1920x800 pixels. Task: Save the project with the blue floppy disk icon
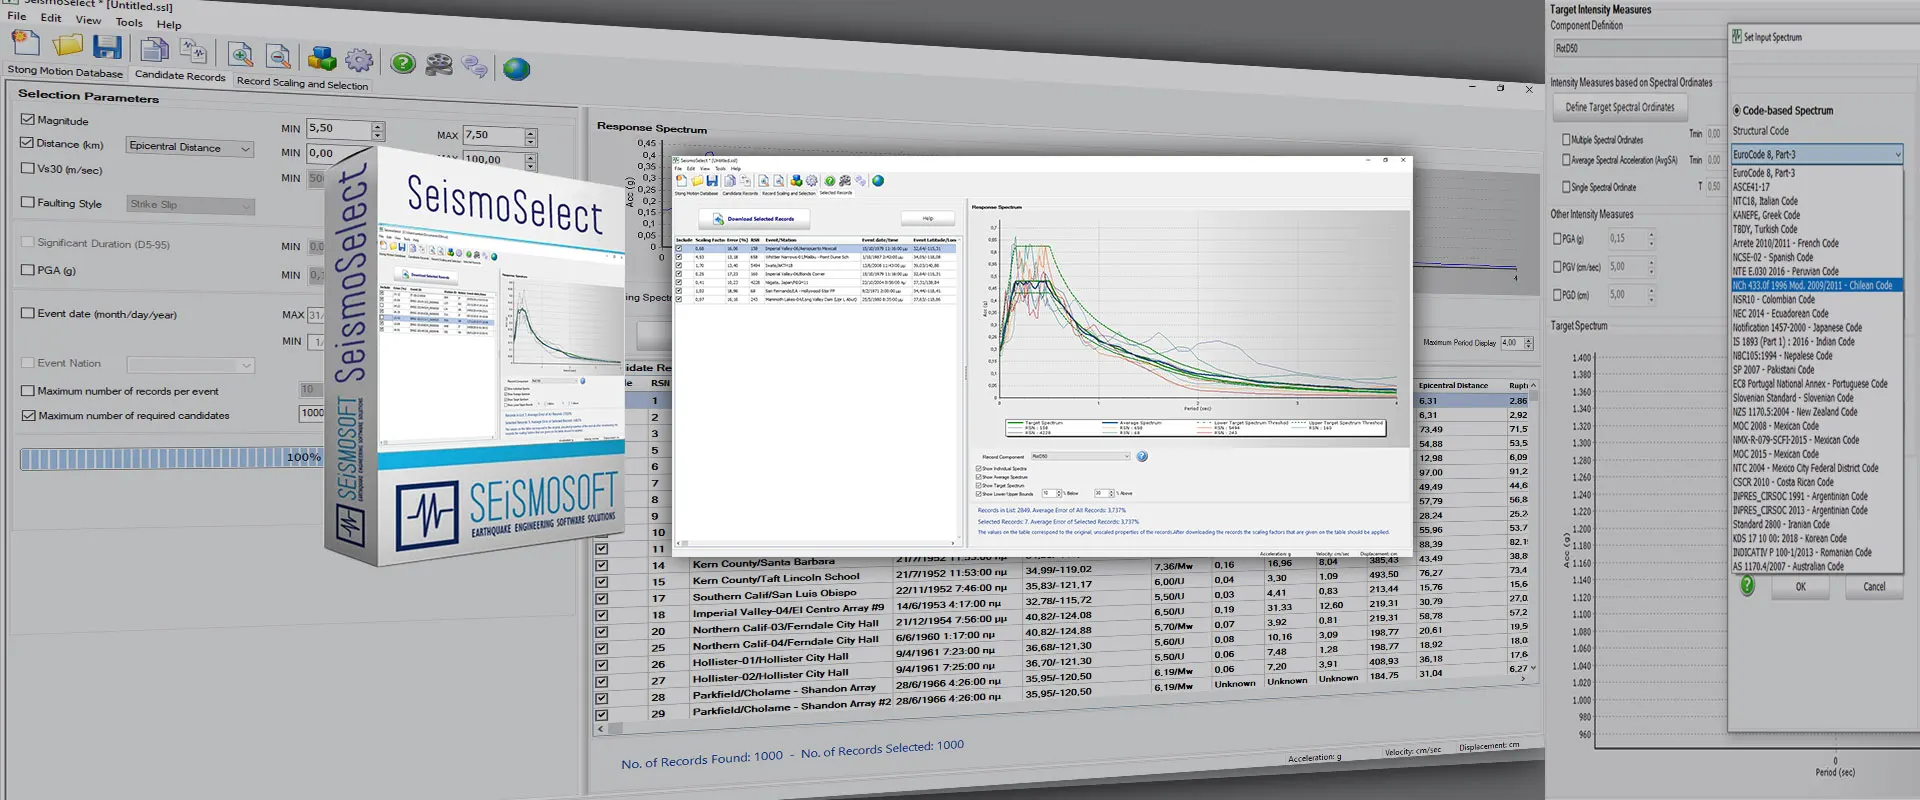click(107, 47)
